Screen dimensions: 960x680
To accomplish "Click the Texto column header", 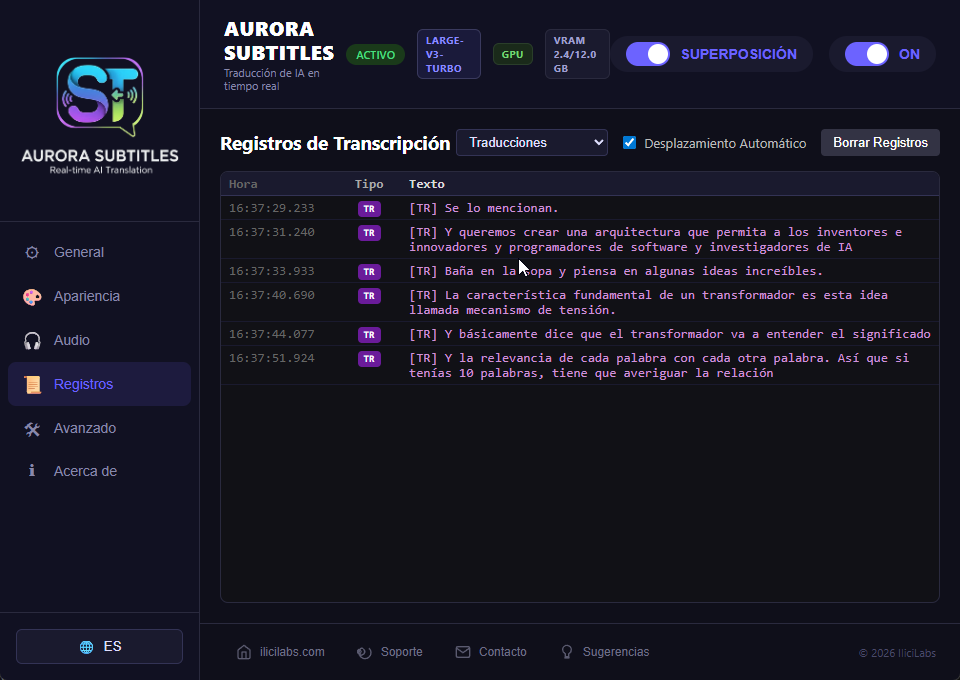I will (427, 184).
